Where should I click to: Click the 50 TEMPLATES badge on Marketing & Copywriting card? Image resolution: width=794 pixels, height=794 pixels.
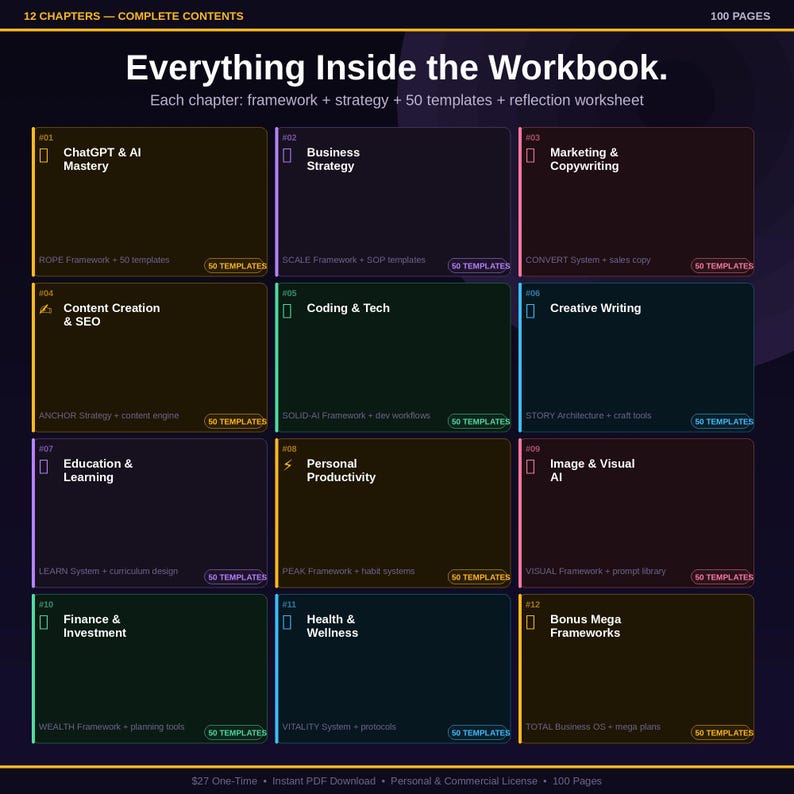(x=723, y=266)
